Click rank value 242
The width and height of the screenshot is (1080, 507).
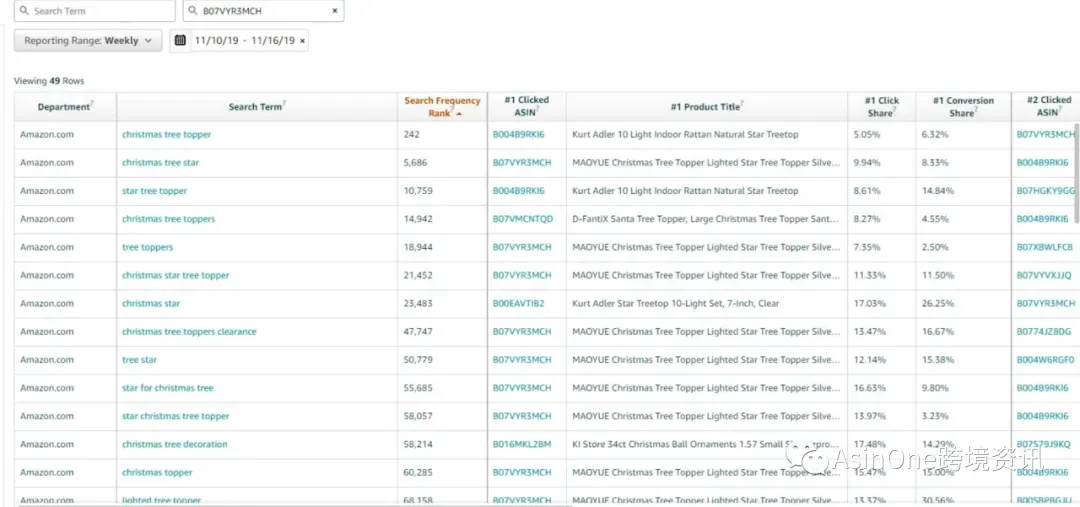(x=411, y=134)
